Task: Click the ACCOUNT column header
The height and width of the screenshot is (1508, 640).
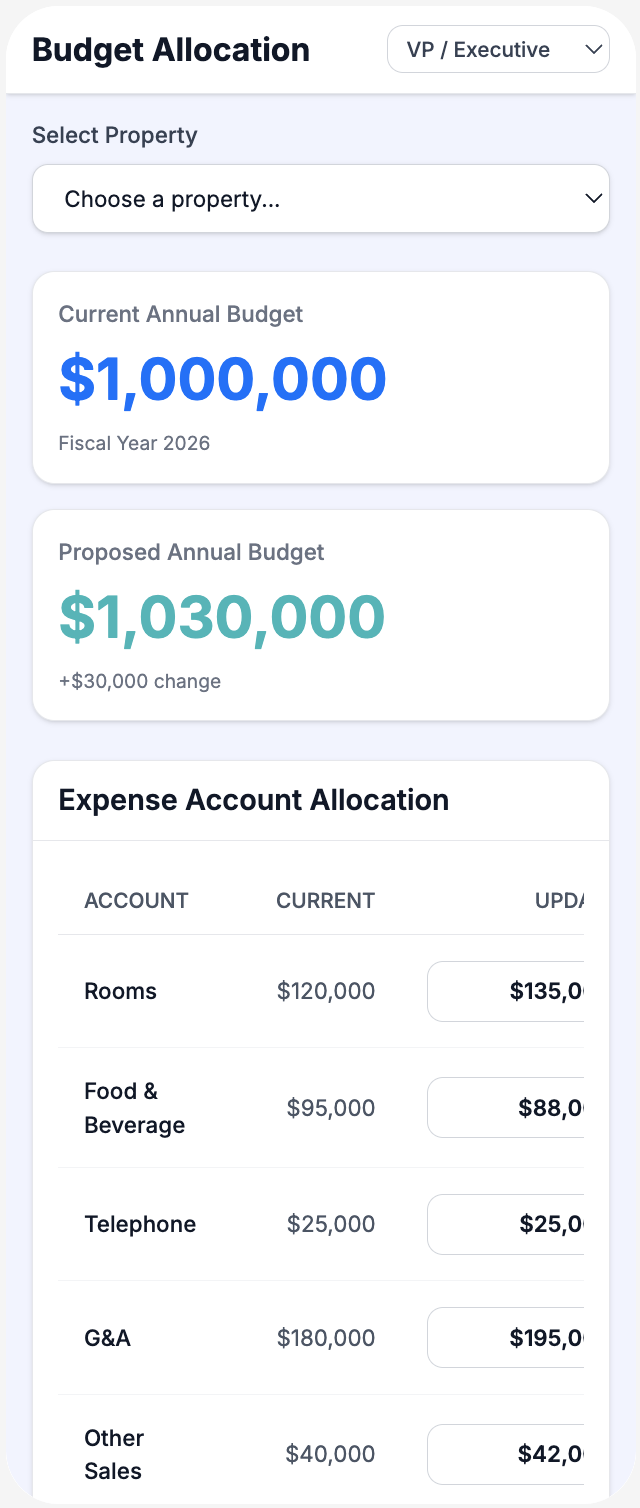Action: click(x=136, y=900)
